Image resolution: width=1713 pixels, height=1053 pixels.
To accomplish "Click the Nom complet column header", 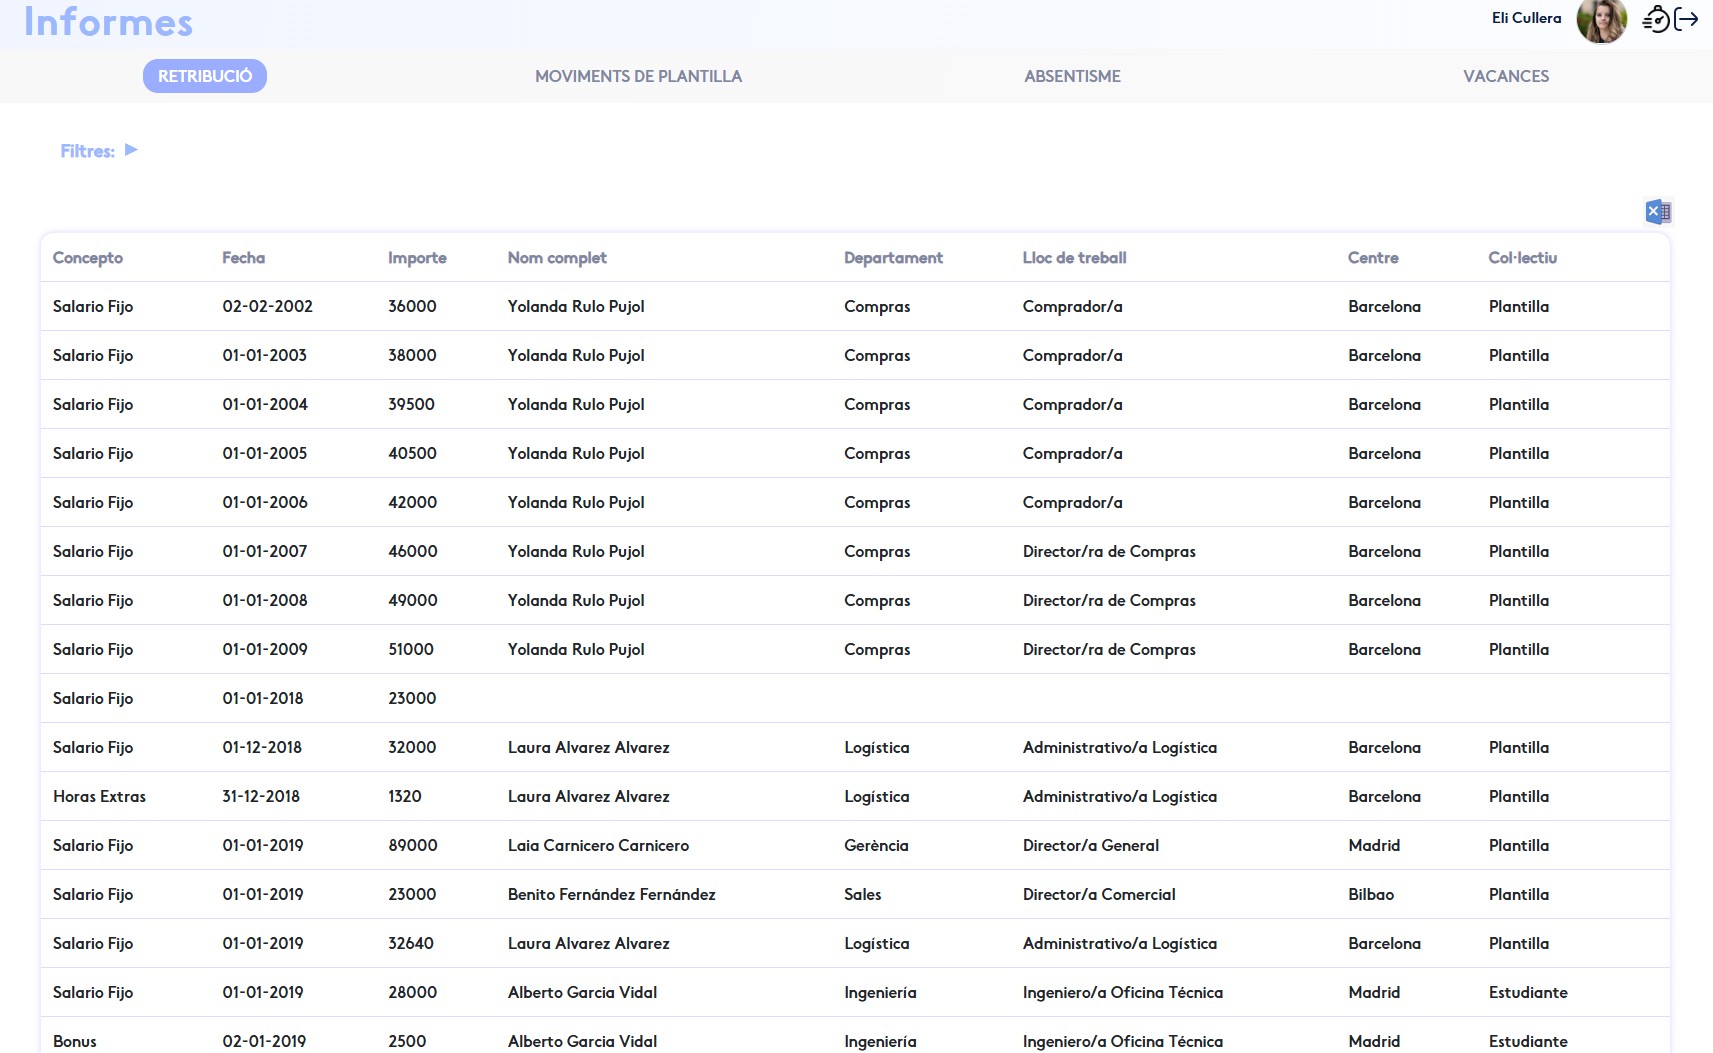I will (557, 258).
